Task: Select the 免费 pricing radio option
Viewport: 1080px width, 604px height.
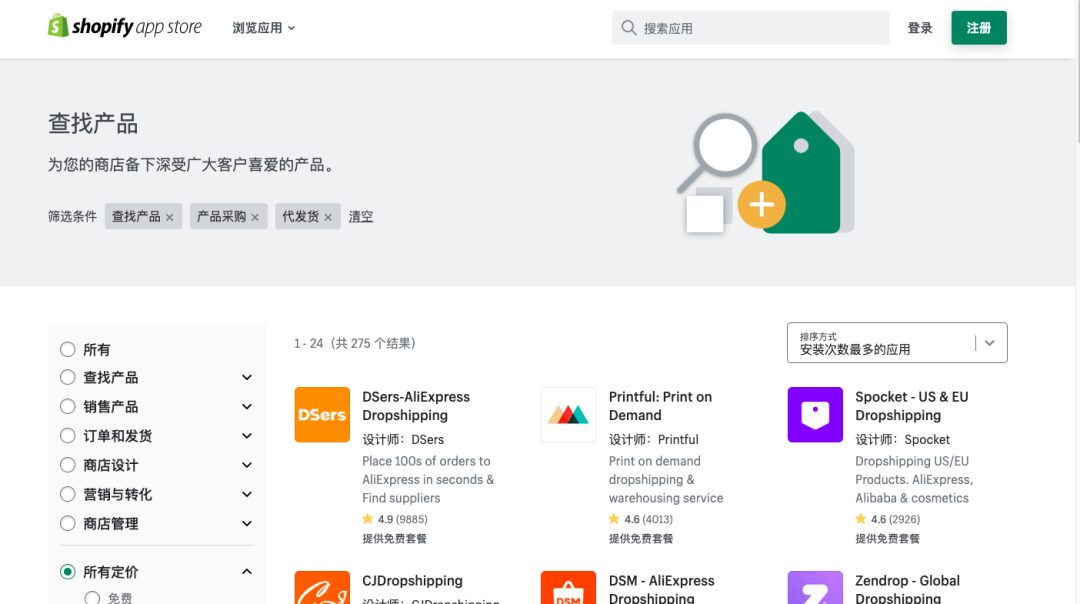Action: tap(92, 598)
